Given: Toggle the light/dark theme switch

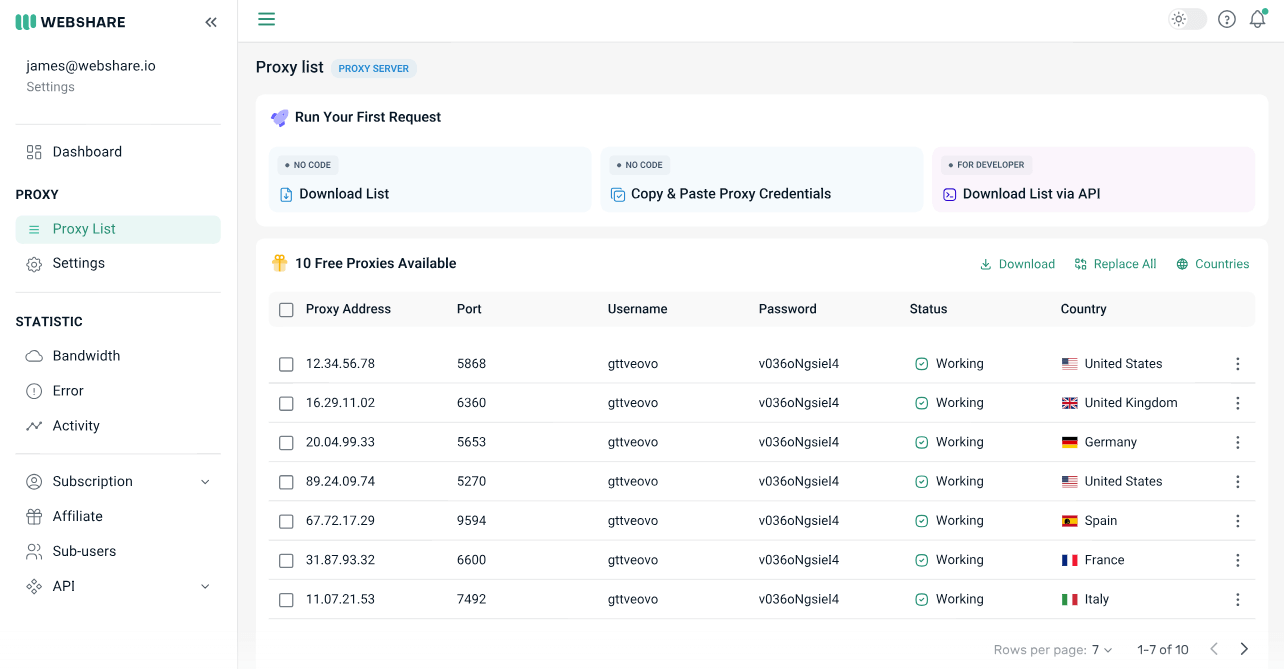Looking at the screenshot, I should pyautogui.click(x=1187, y=19).
